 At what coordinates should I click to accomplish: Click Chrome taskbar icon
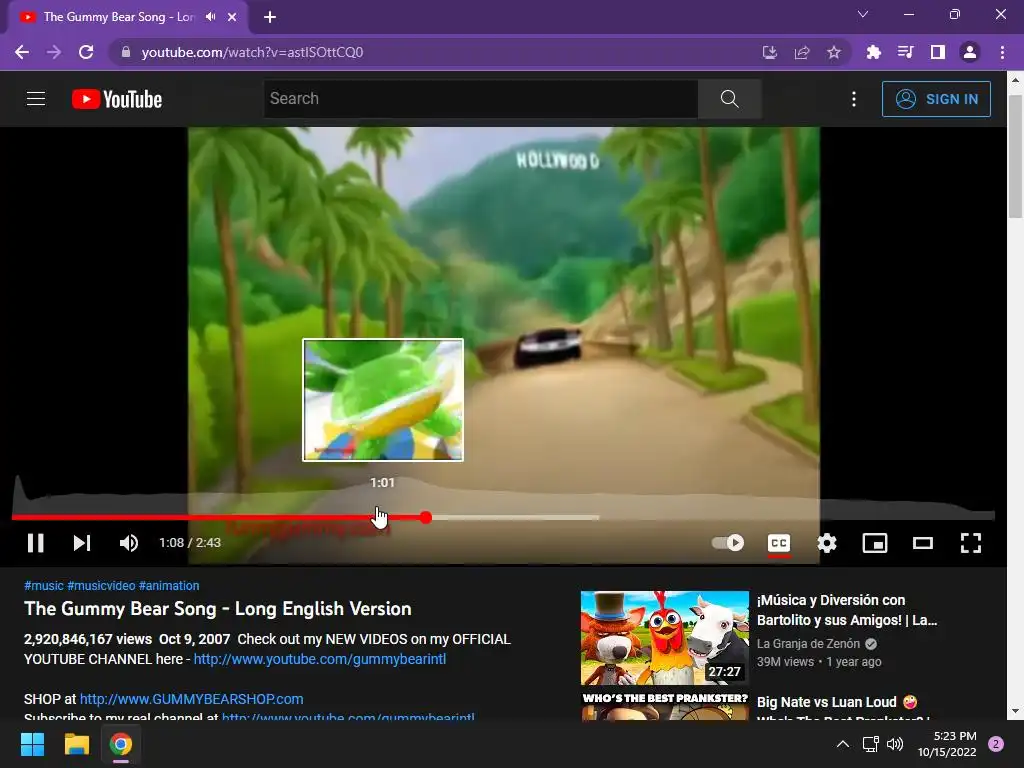pos(121,744)
